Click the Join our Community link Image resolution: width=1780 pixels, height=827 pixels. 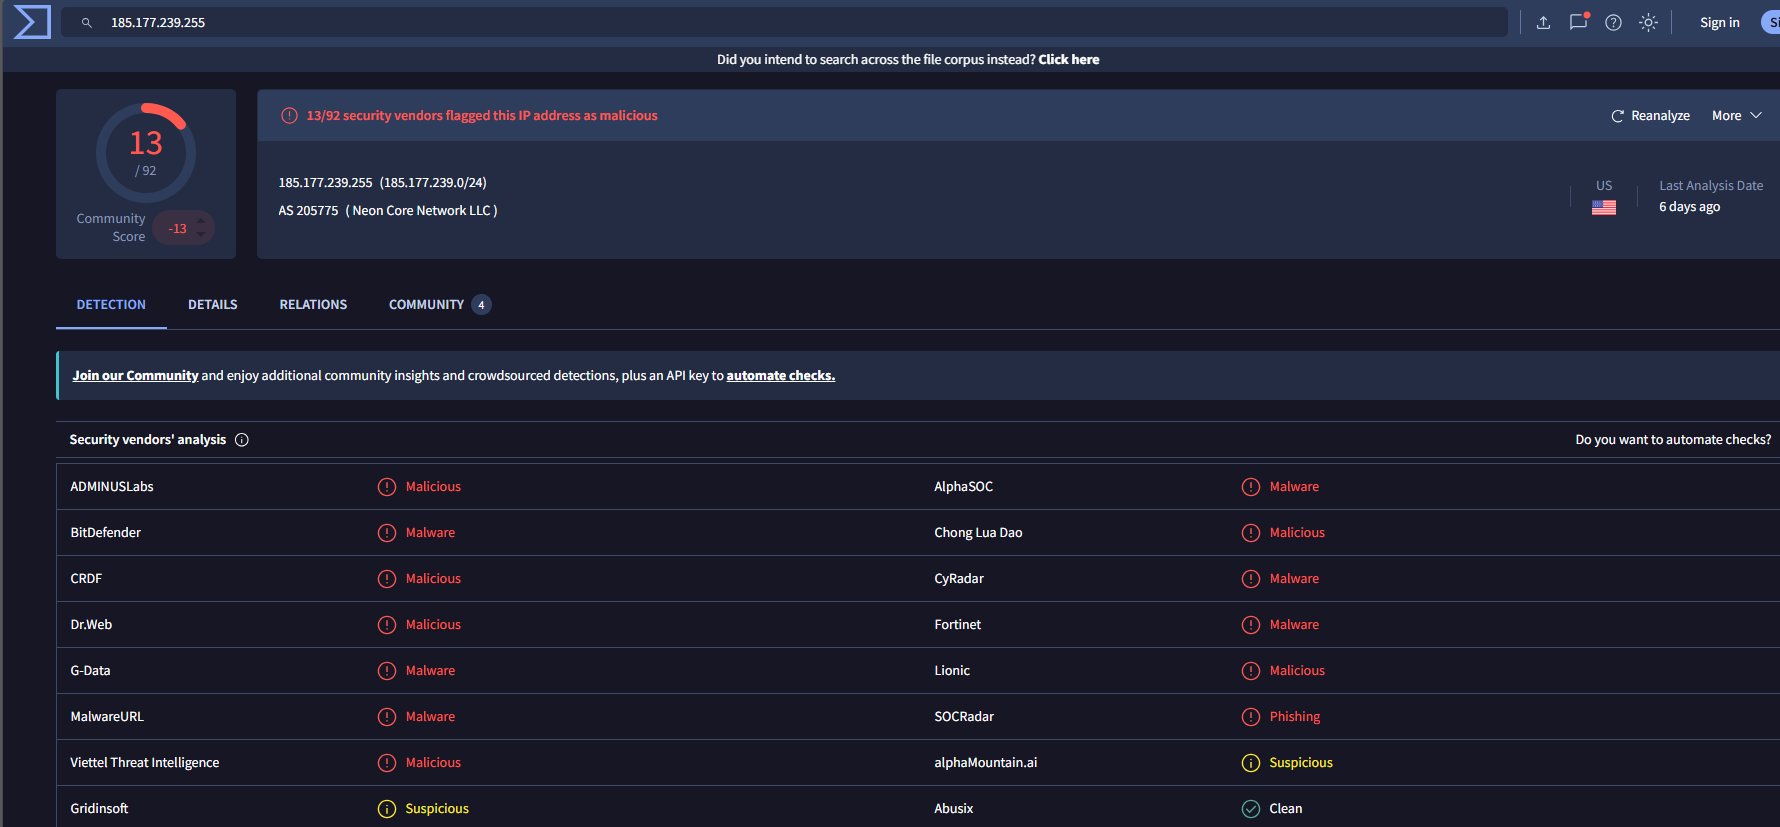pos(135,376)
